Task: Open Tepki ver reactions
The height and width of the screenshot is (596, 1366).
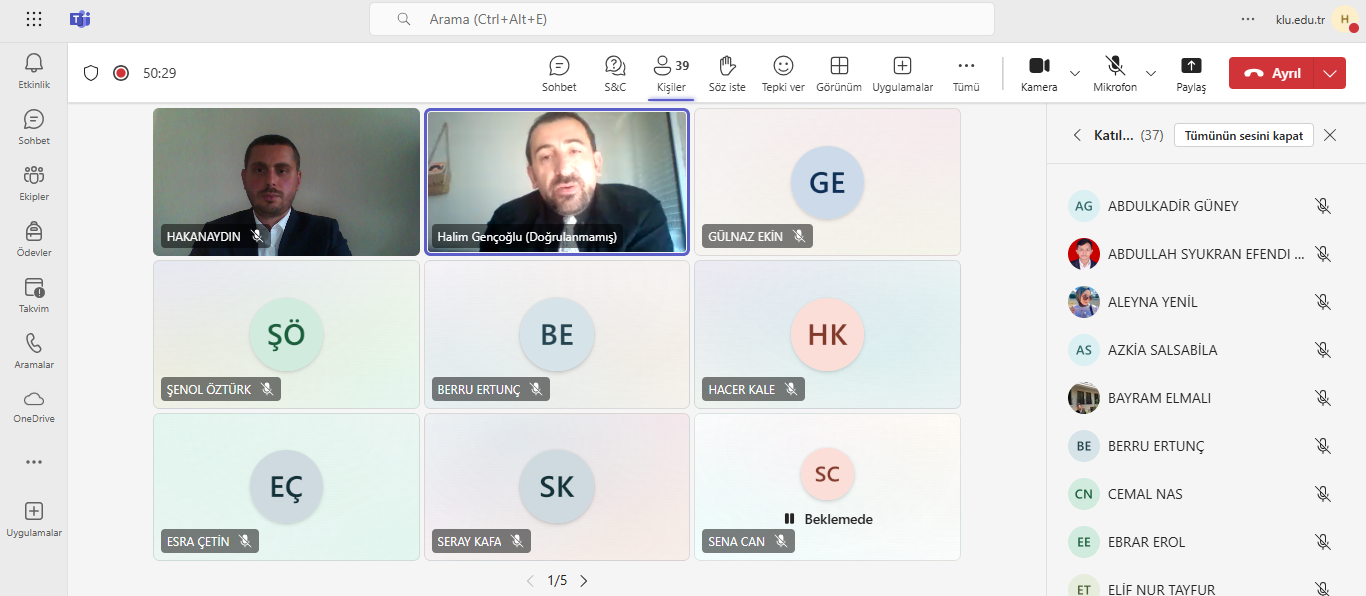Action: [783, 74]
